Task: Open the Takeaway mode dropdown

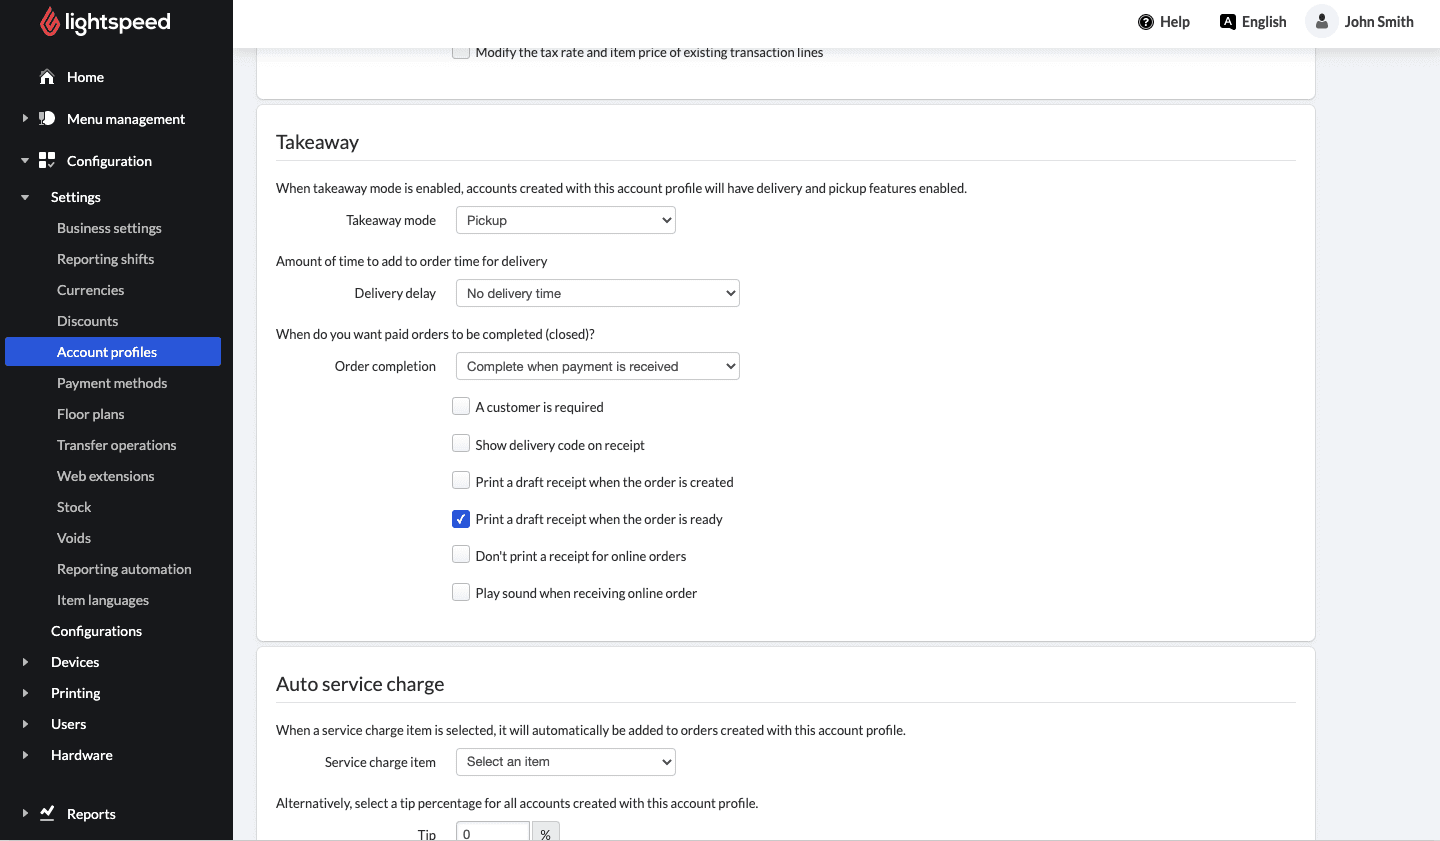Action: (566, 220)
